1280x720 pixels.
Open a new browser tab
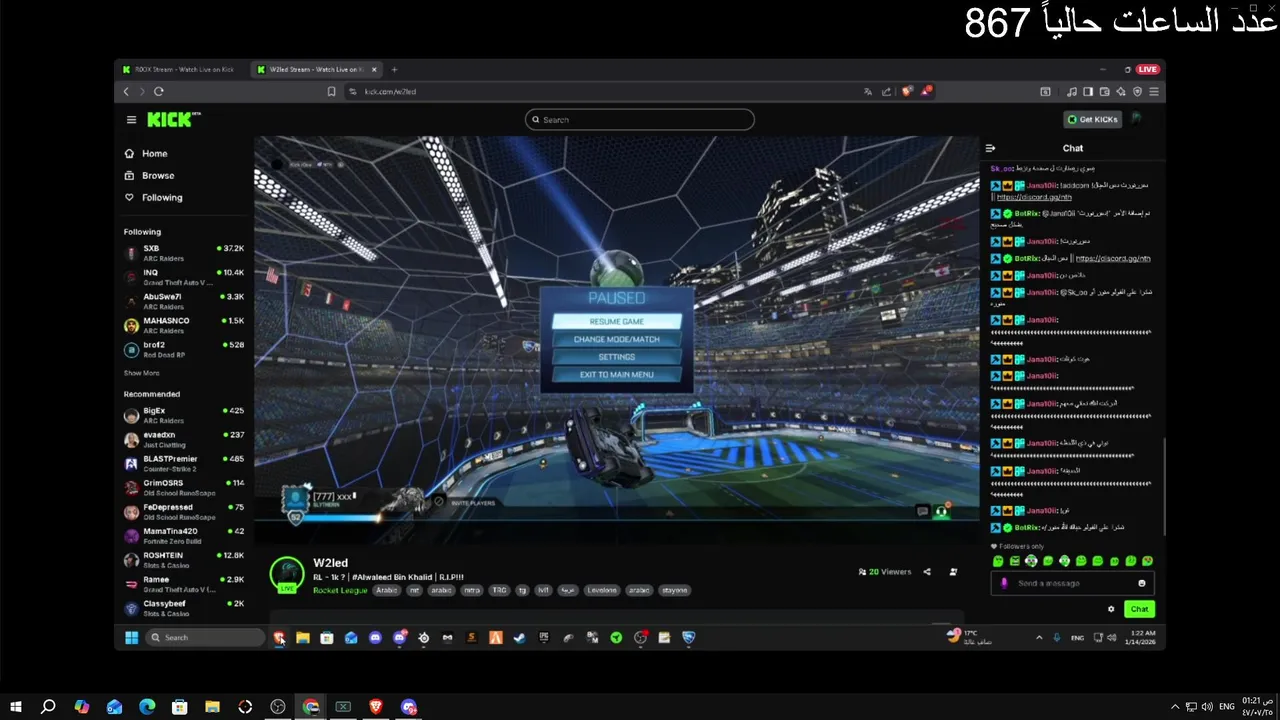click(x=394, y=70)
